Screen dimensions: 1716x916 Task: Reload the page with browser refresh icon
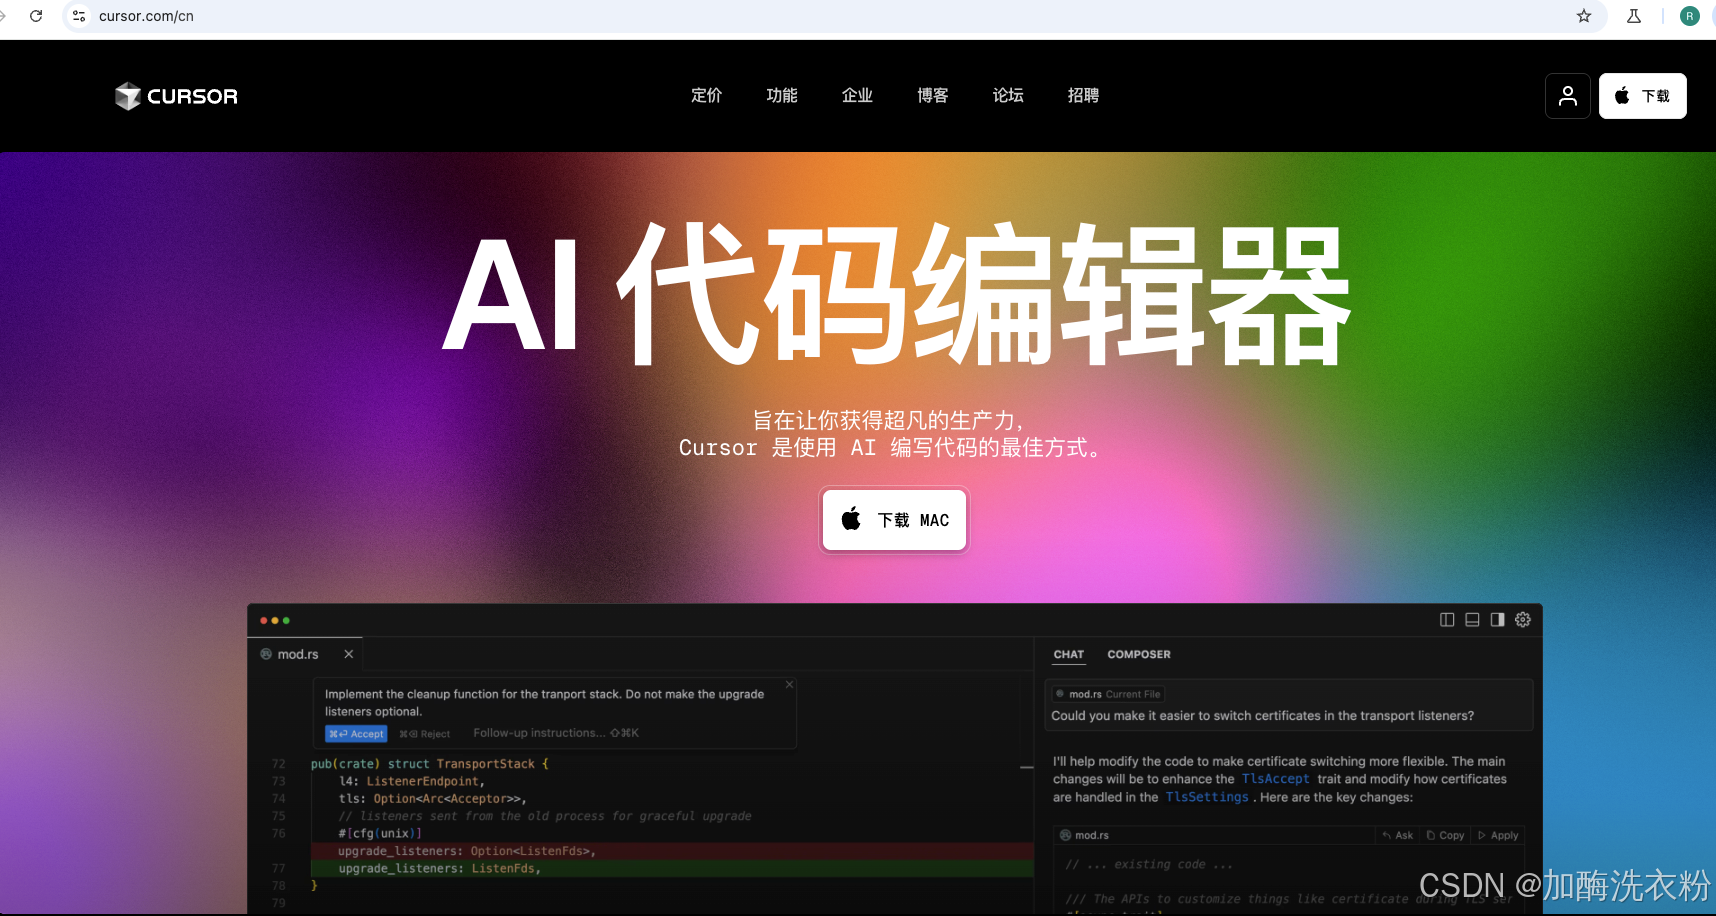pos(36,16)
